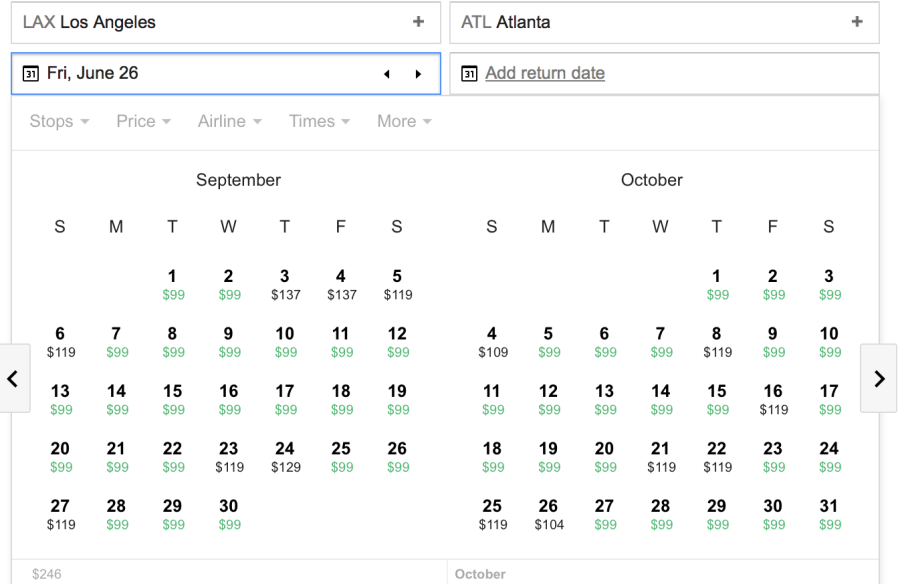
Task: Click the return date calendar icon
Action: [x=469, y=73]
